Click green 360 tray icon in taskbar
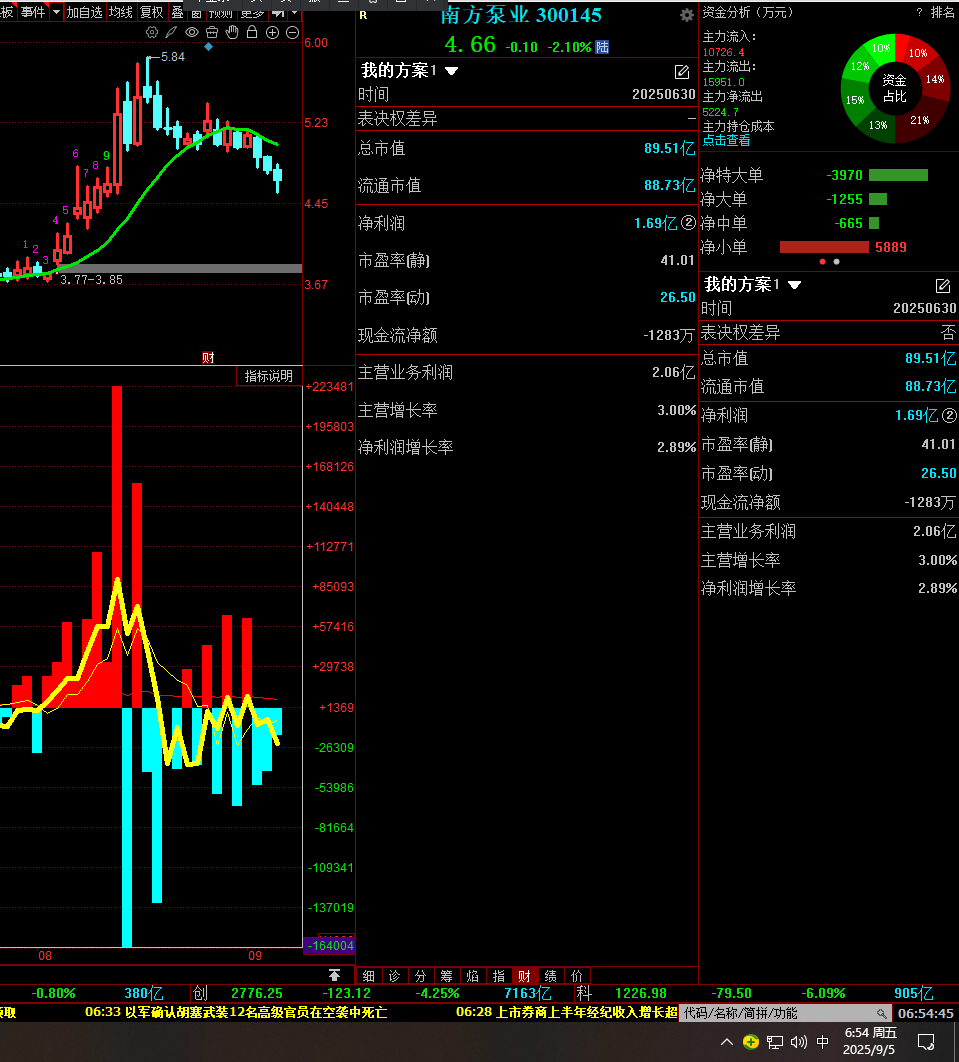 click(750, 1042)
